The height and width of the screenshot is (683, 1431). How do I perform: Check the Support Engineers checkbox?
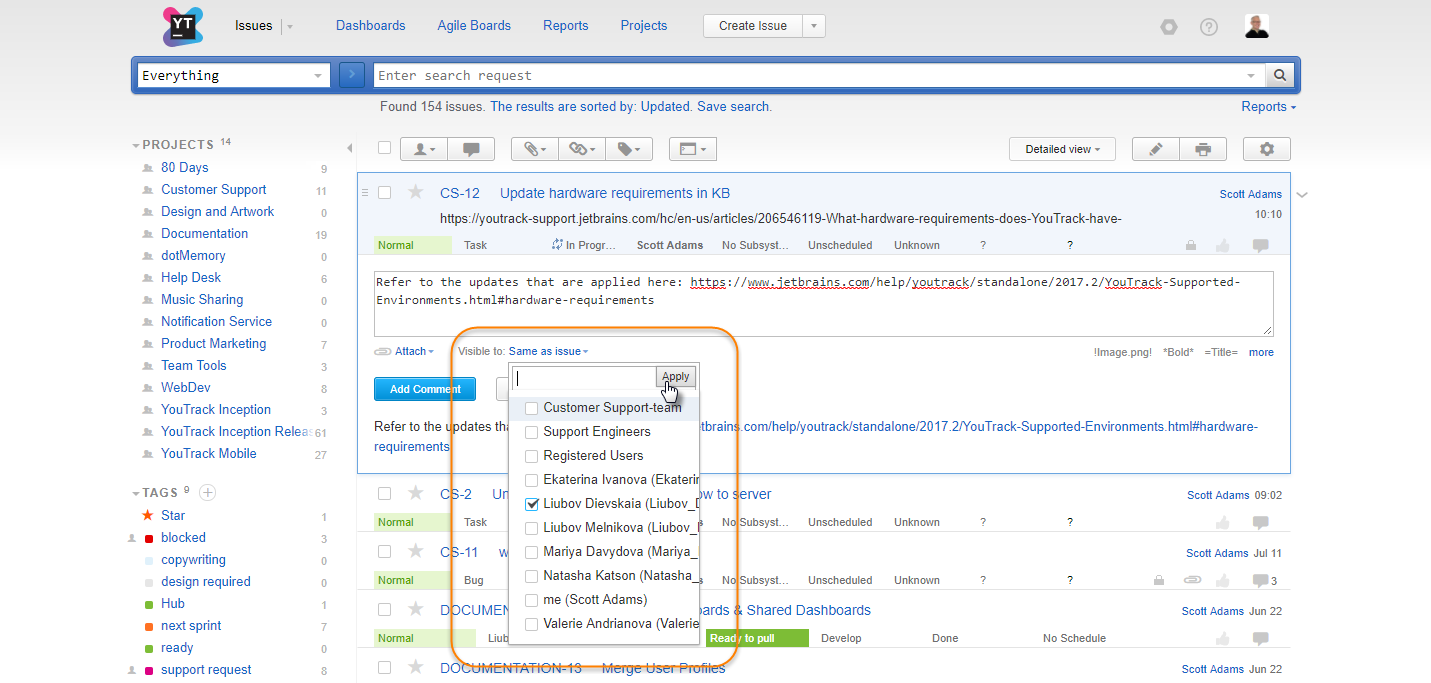pyautogui.click(x=532, y=432)
